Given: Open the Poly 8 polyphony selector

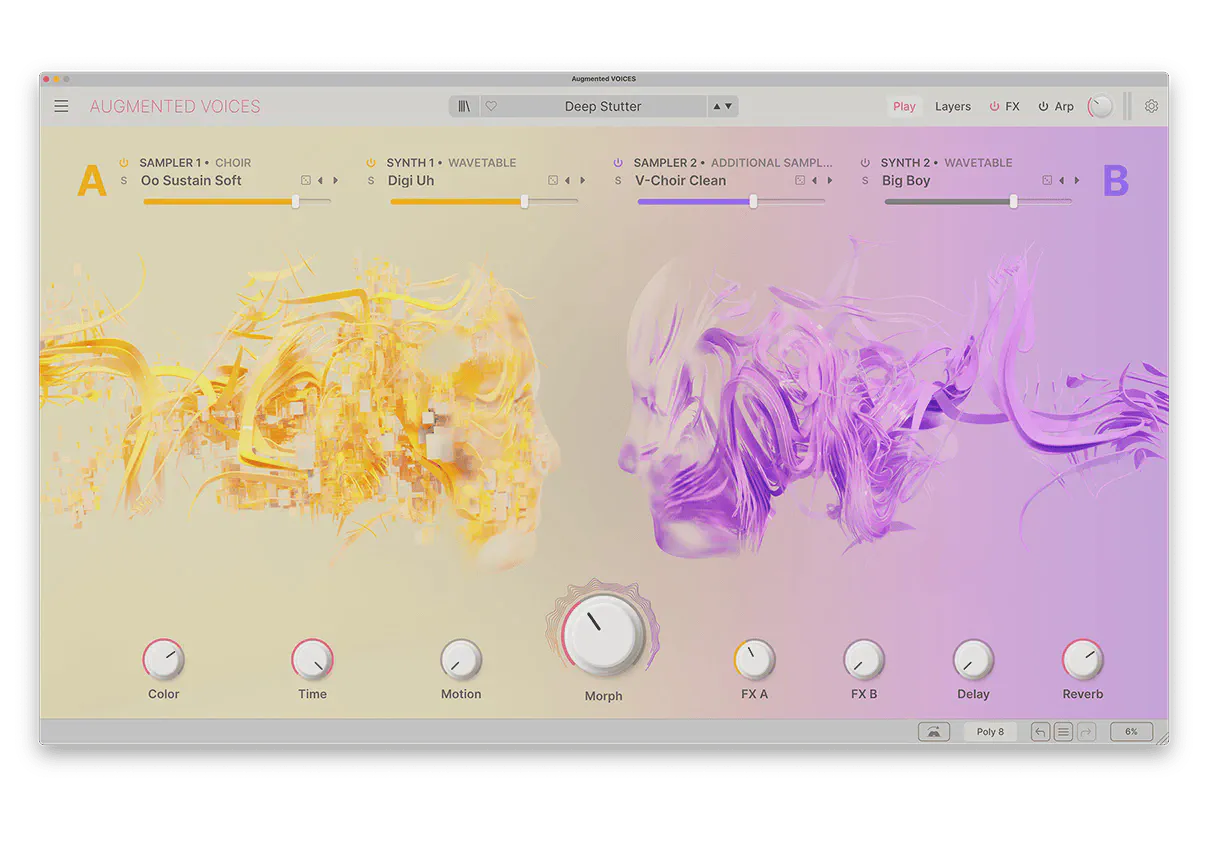Looking at the screenshot, I should pos(990,732).
